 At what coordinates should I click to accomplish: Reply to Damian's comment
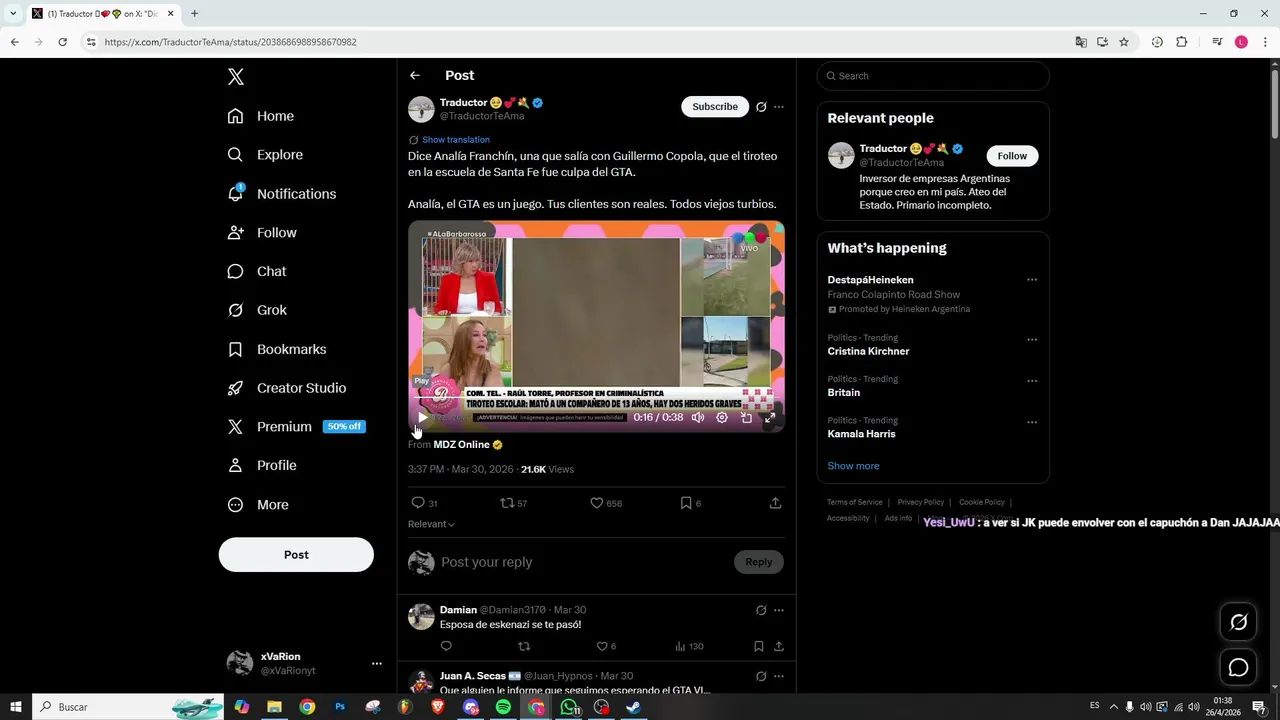point(446,646)
